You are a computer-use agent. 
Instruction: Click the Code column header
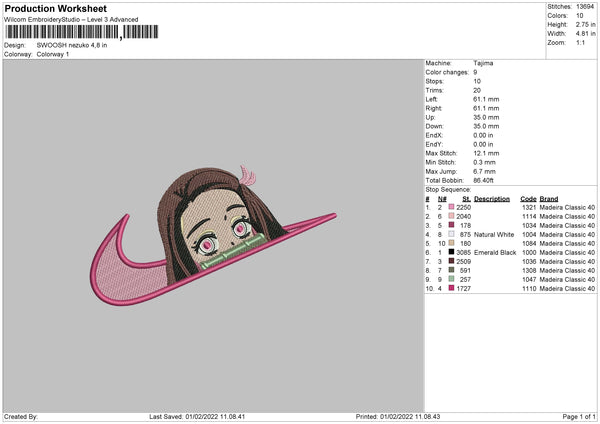tap(528, 199)
